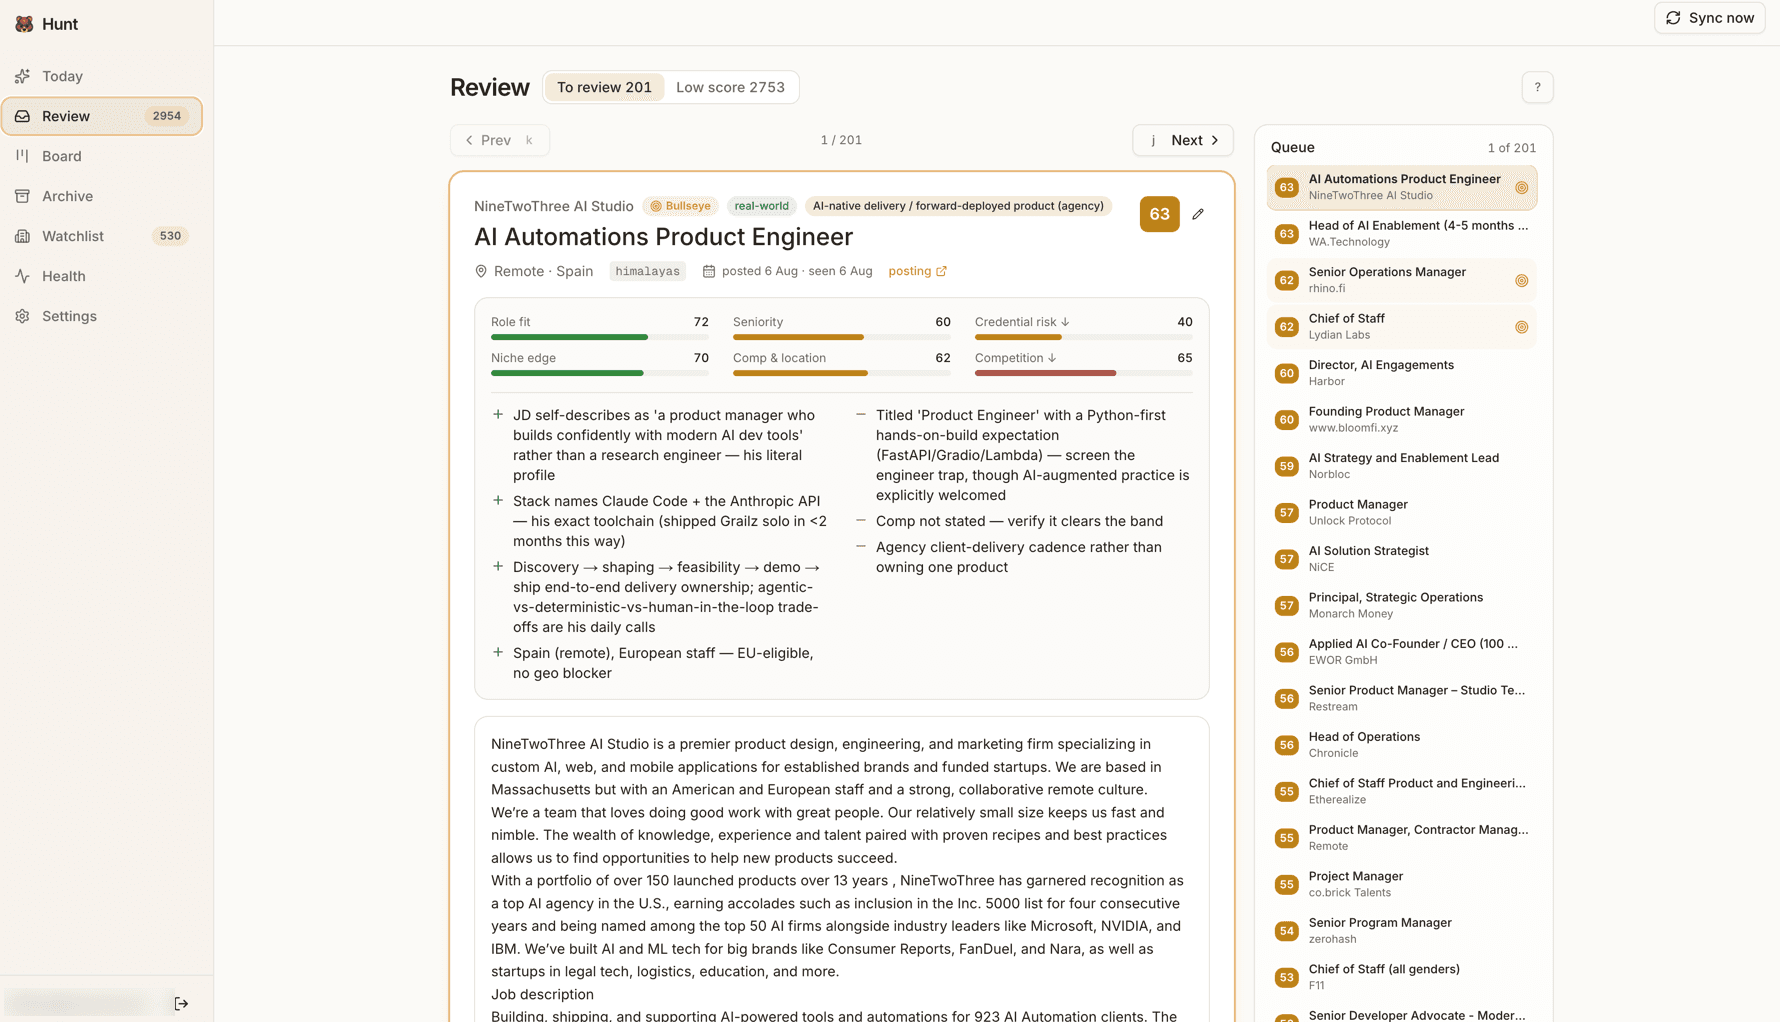The width and height of the screenshot is (1780, 1022).
Task: Select Head of Operations Chronicle in queue
Action: [x=1402, y=745]
